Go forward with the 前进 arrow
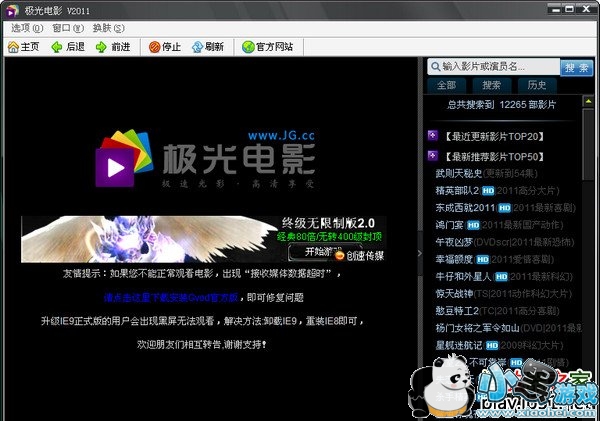Viewport: 600px width, 421px height. [112, 47]
